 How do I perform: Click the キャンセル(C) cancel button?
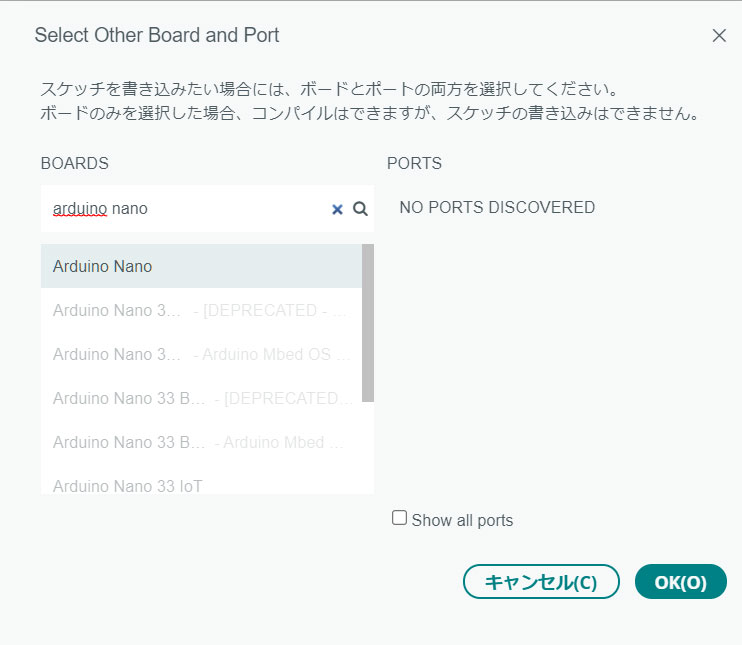click(x=541, y=582)
